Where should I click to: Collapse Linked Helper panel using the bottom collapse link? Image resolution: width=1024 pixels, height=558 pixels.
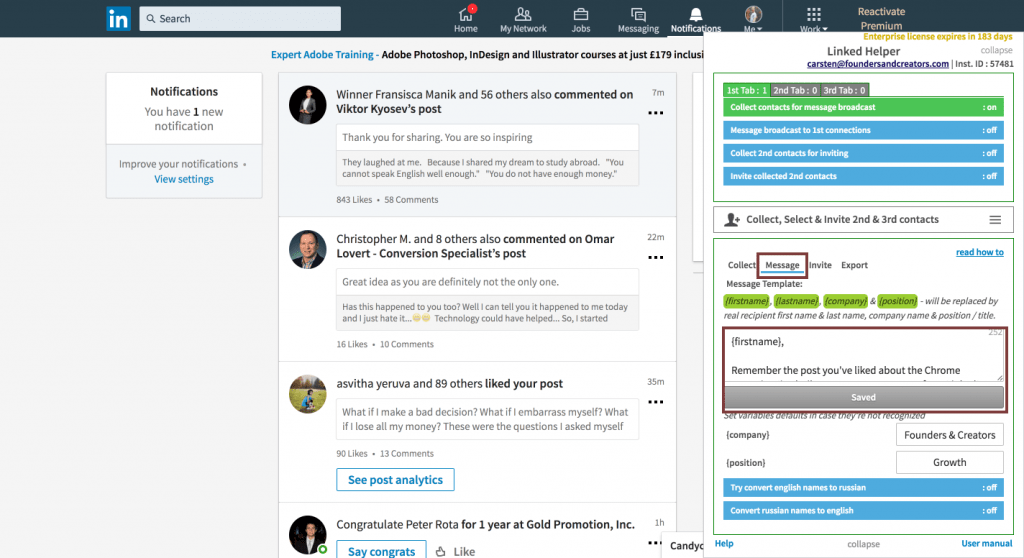click(x=863, y=544)
